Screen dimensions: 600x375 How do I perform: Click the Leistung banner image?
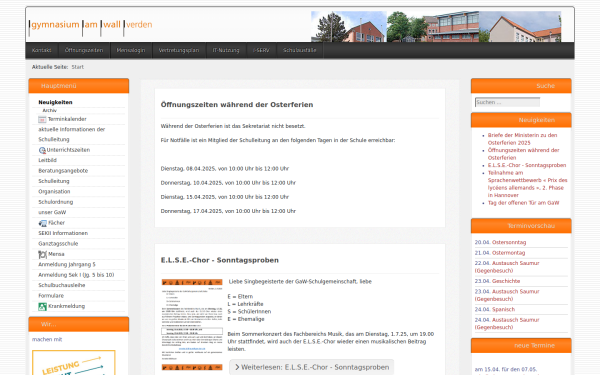pos(74,362)
